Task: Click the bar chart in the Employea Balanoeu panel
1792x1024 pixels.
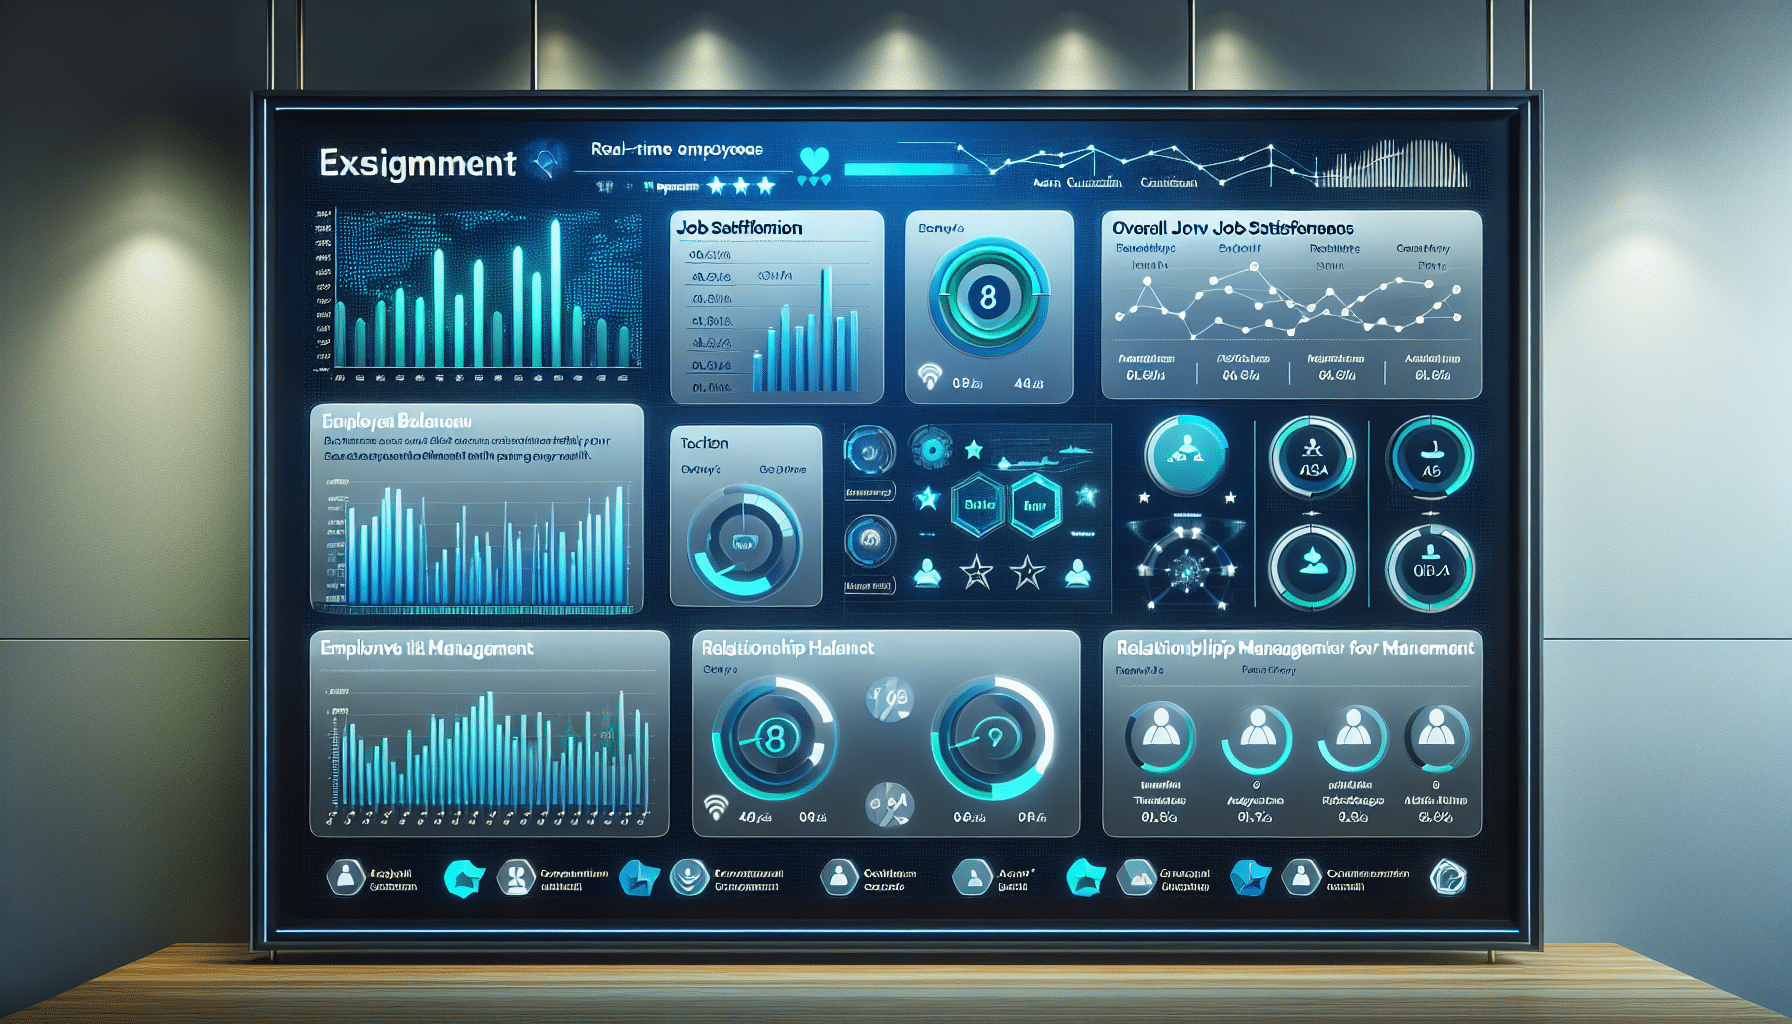Action: pyautogui.click(x=476, y=544)
